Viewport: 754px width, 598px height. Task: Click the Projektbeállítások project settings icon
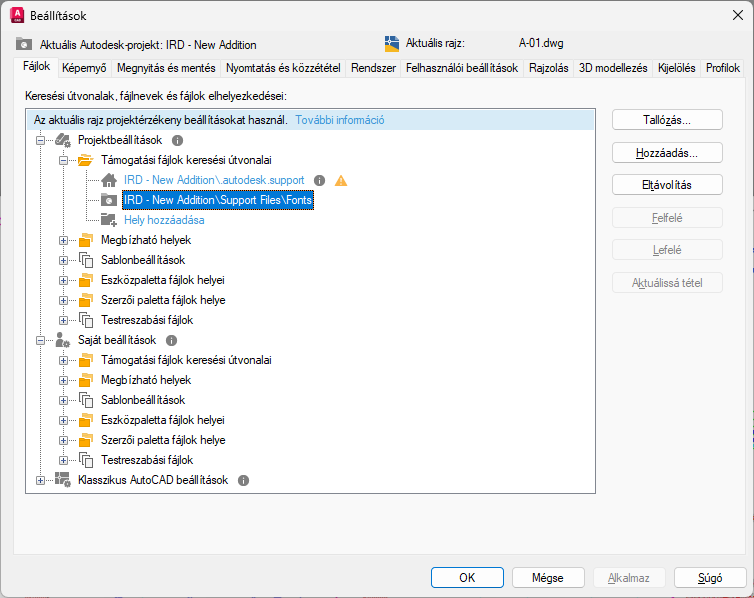63,140
